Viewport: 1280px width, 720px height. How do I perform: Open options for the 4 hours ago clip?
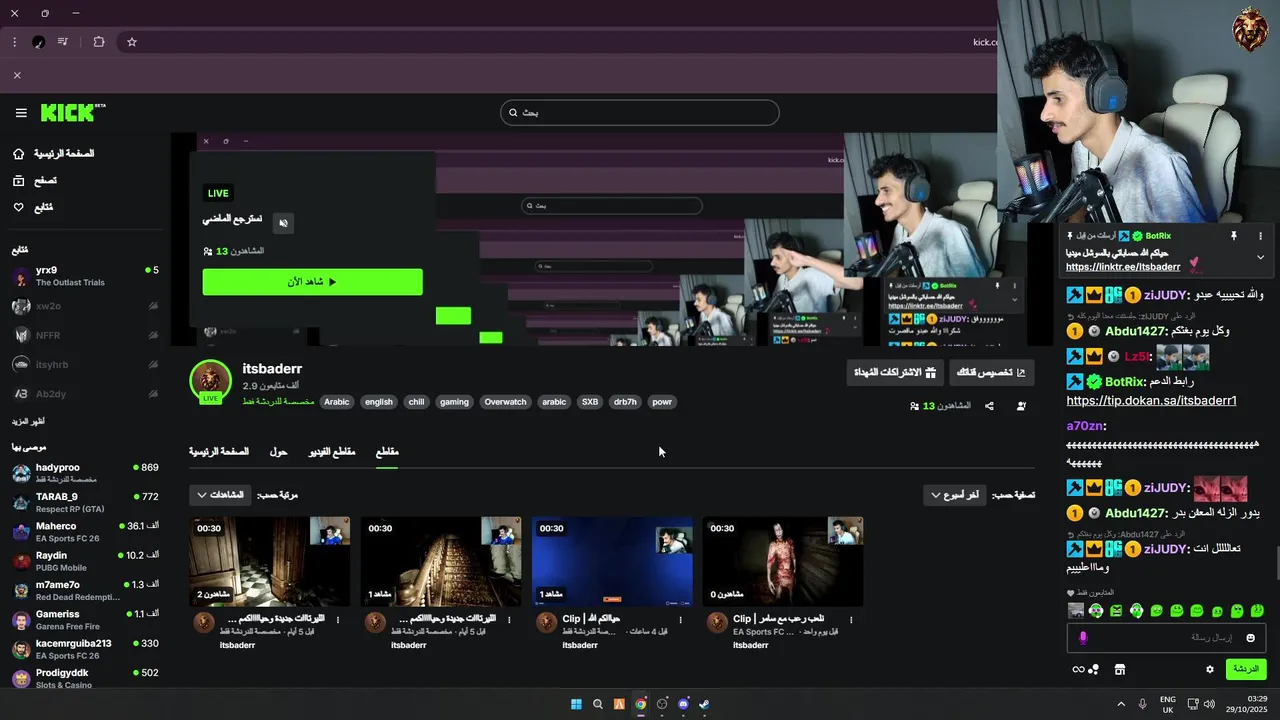(680, 620)
